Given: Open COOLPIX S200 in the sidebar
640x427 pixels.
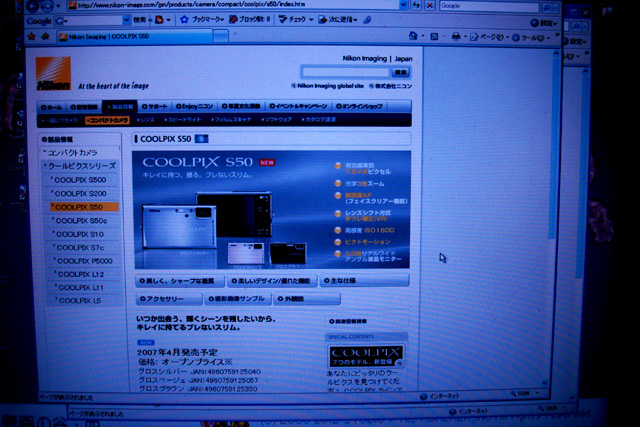Looking at the screenshot, I should click(81, 193).
